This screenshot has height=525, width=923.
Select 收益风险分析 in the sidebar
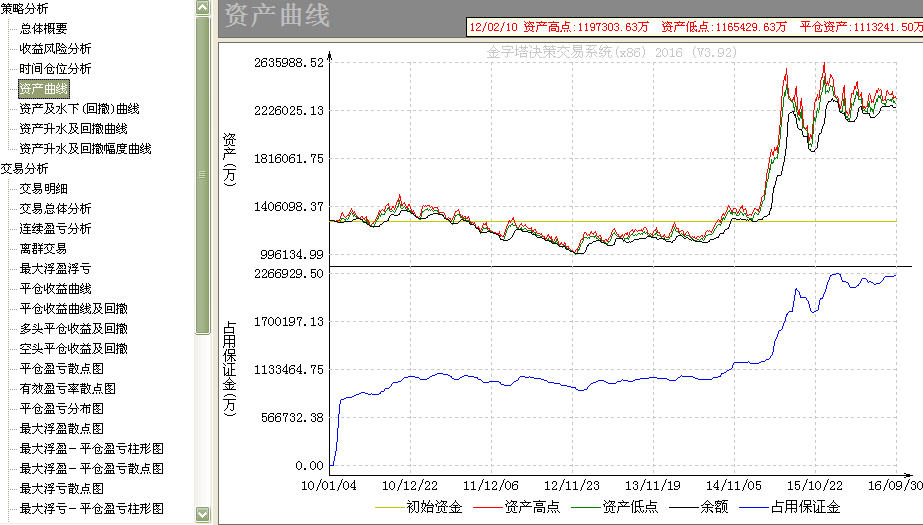[x=55, y=49]
